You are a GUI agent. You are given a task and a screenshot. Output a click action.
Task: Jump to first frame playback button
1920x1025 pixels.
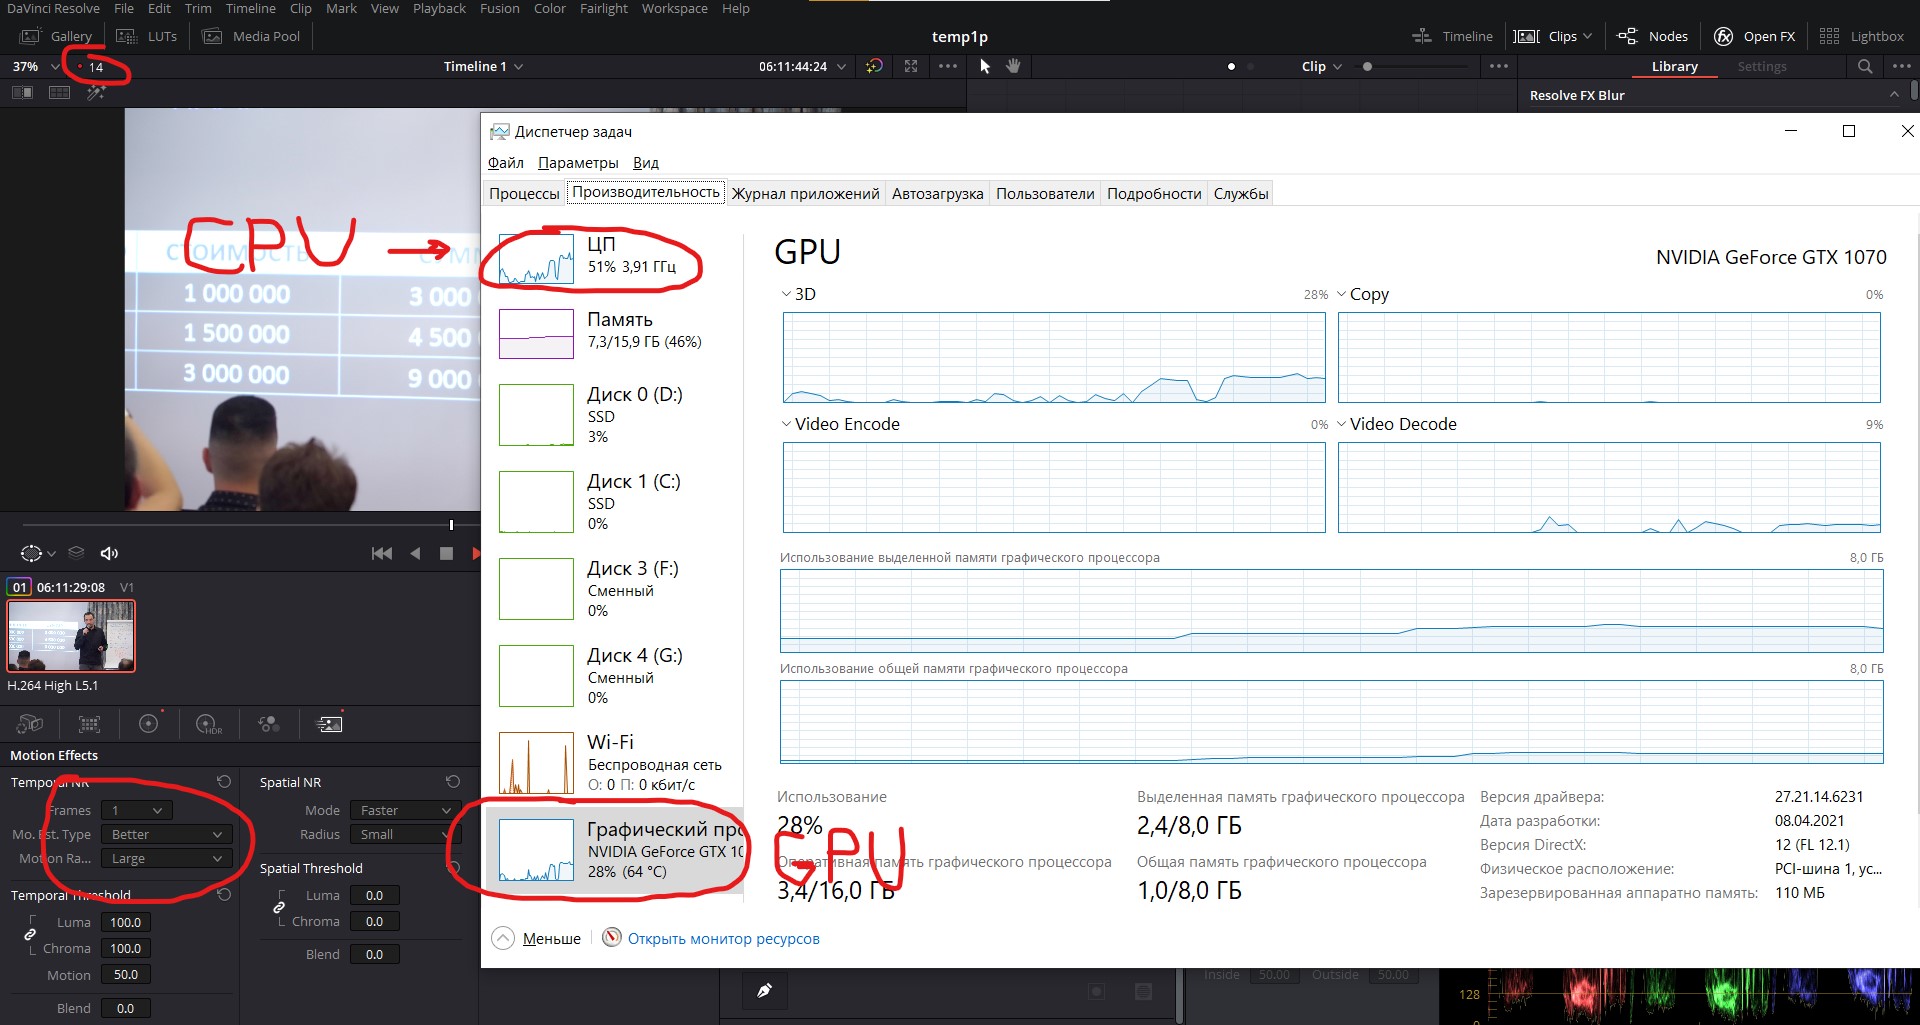click(x=381, y=553)
